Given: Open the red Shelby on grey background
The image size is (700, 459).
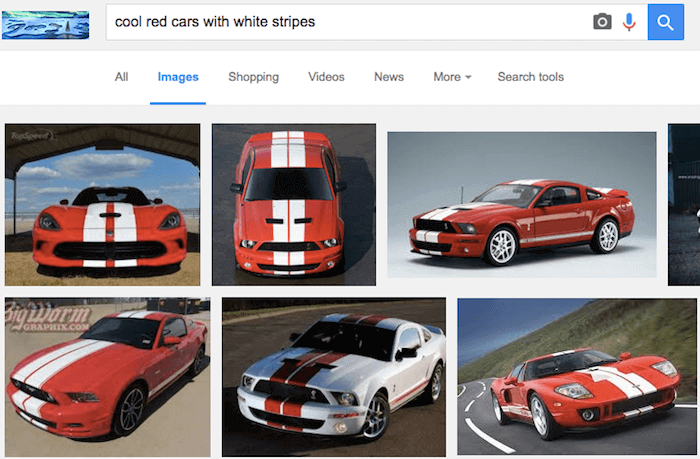Looking at the screenshot, I should click(522, 204).
